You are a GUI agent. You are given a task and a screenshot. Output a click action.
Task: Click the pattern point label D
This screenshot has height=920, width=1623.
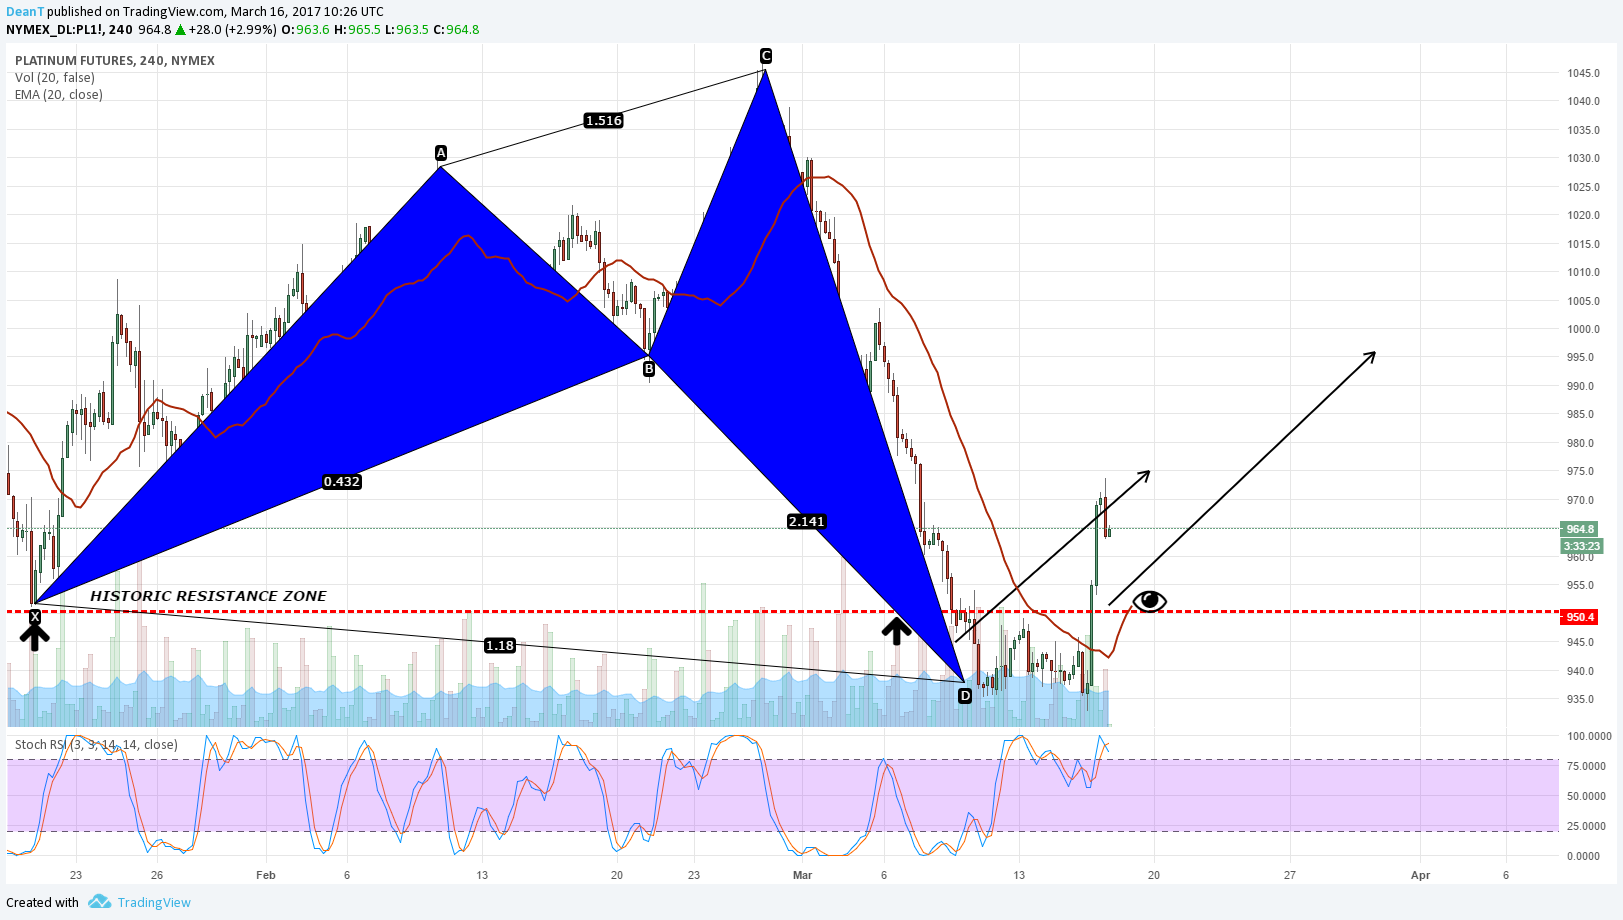965,696
